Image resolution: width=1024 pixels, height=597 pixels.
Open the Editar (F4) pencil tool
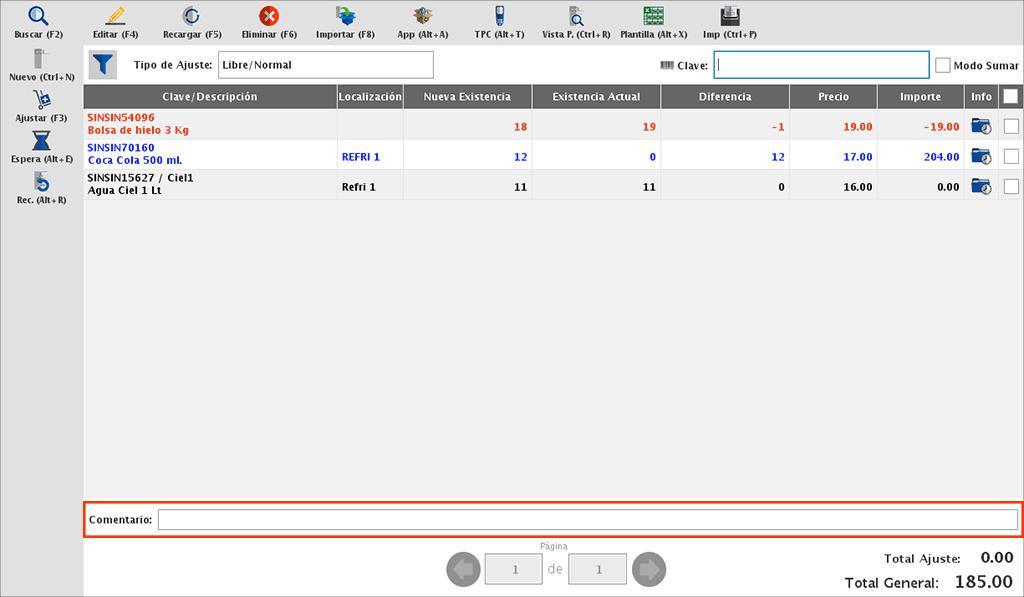pyautogui.click(x=115, y=17)
